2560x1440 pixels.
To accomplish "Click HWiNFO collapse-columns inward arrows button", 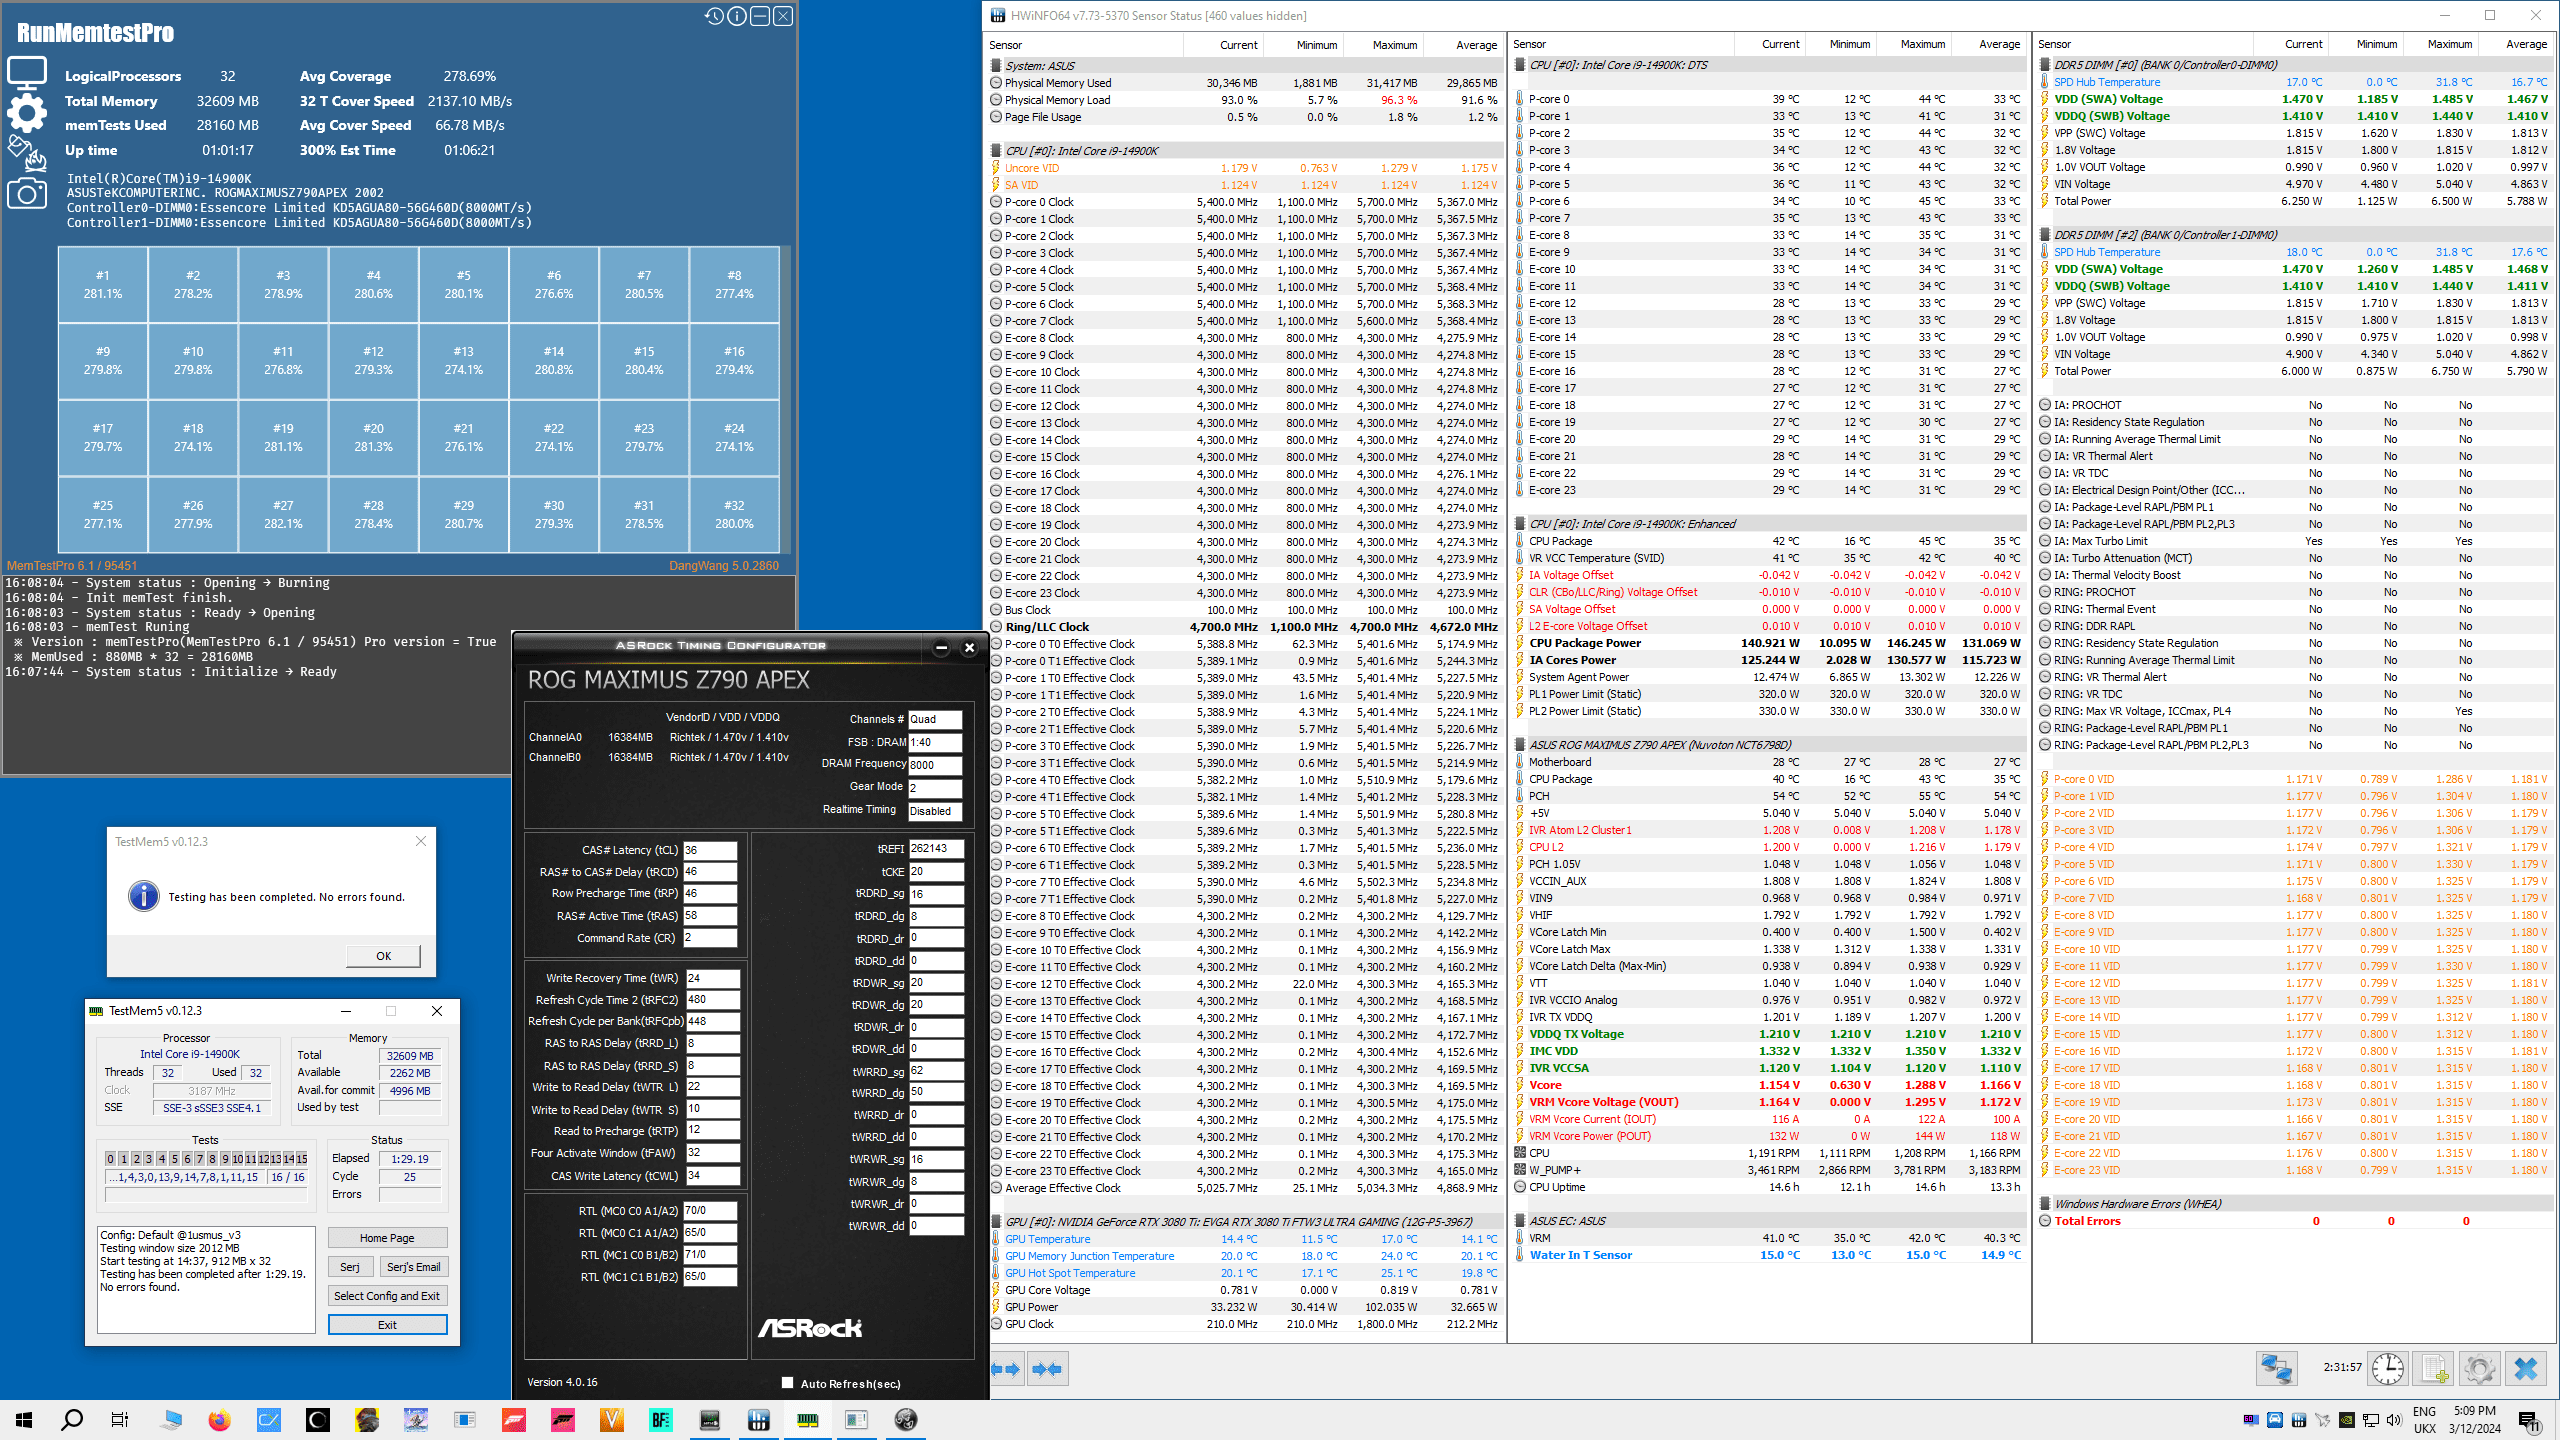I will point(1047,1369).
